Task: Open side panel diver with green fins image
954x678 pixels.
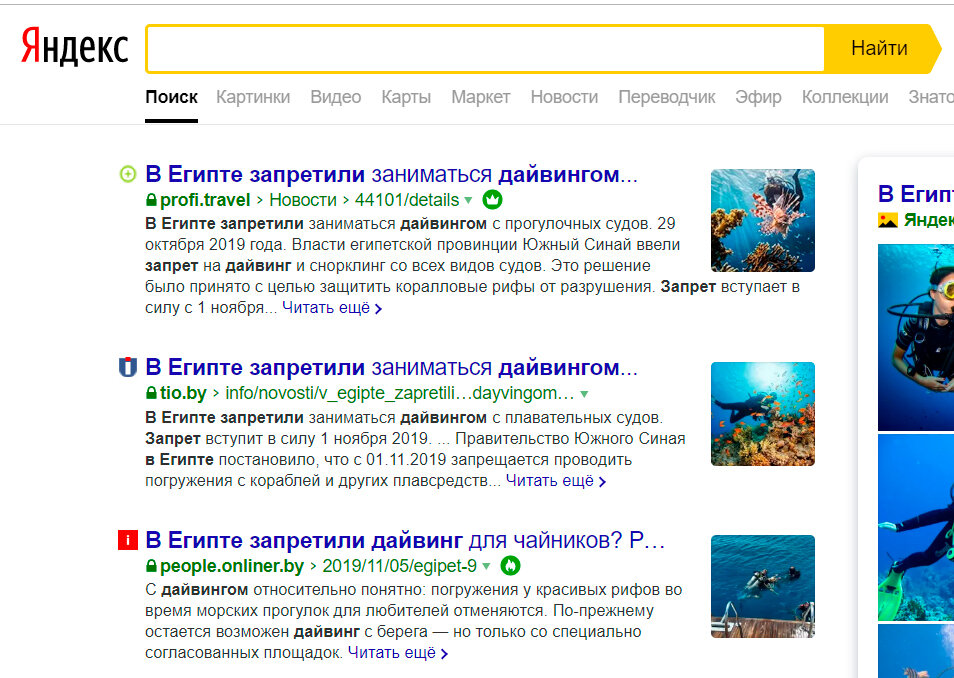Action: (x=916, y=527)
